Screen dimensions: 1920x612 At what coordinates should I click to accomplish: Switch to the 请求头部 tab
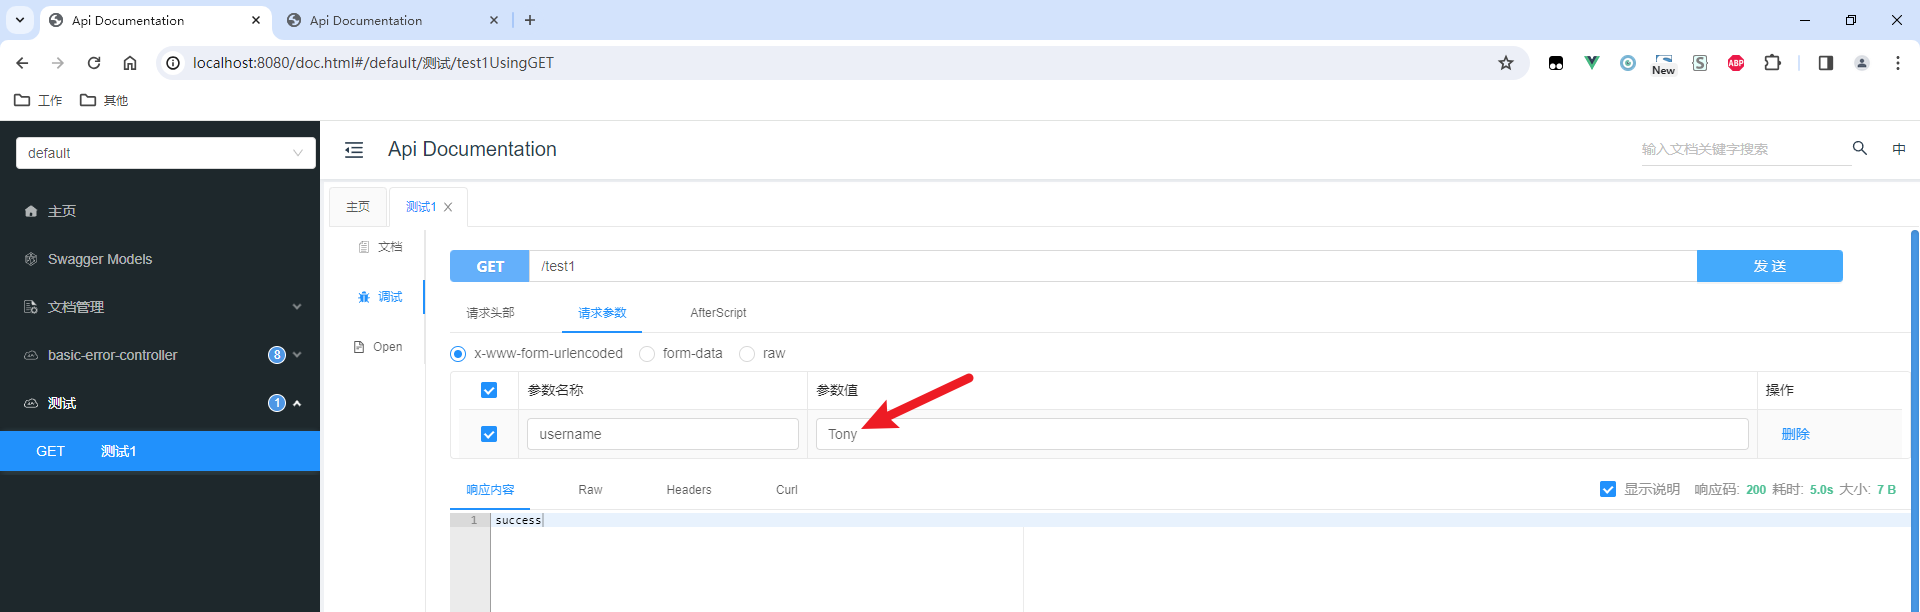pos(490,313)
